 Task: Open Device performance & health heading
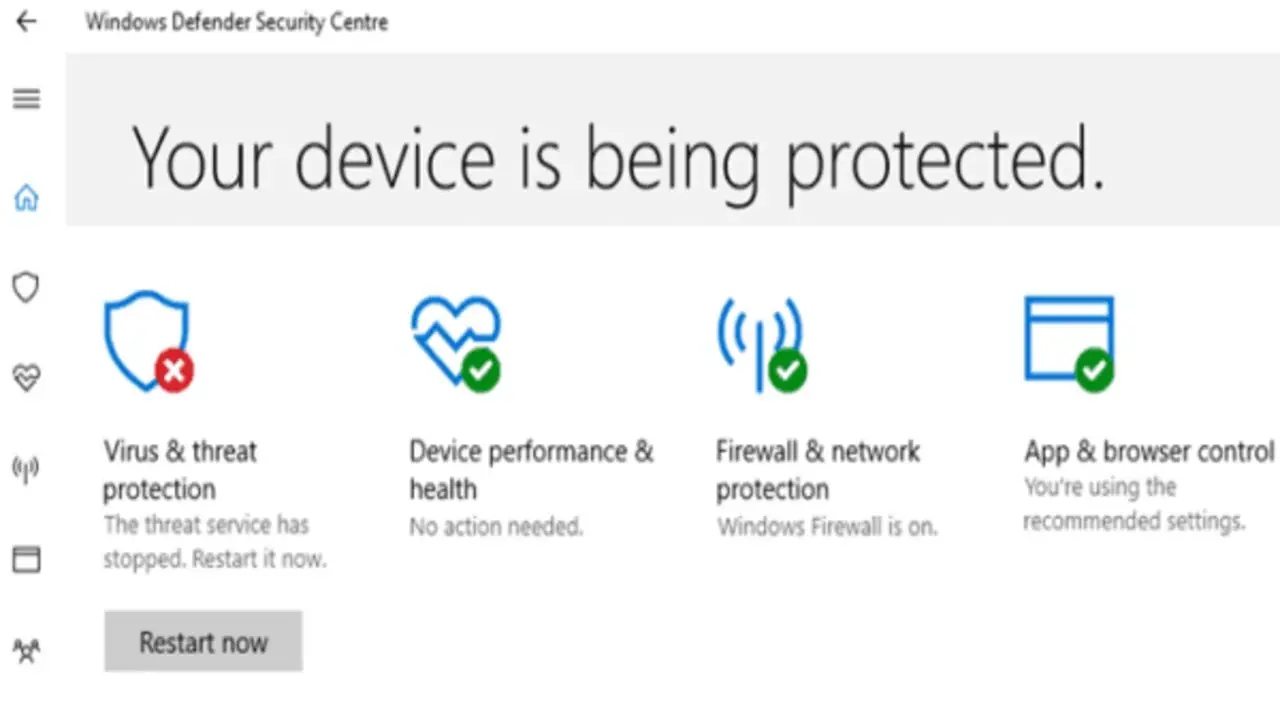click(531, 470)
